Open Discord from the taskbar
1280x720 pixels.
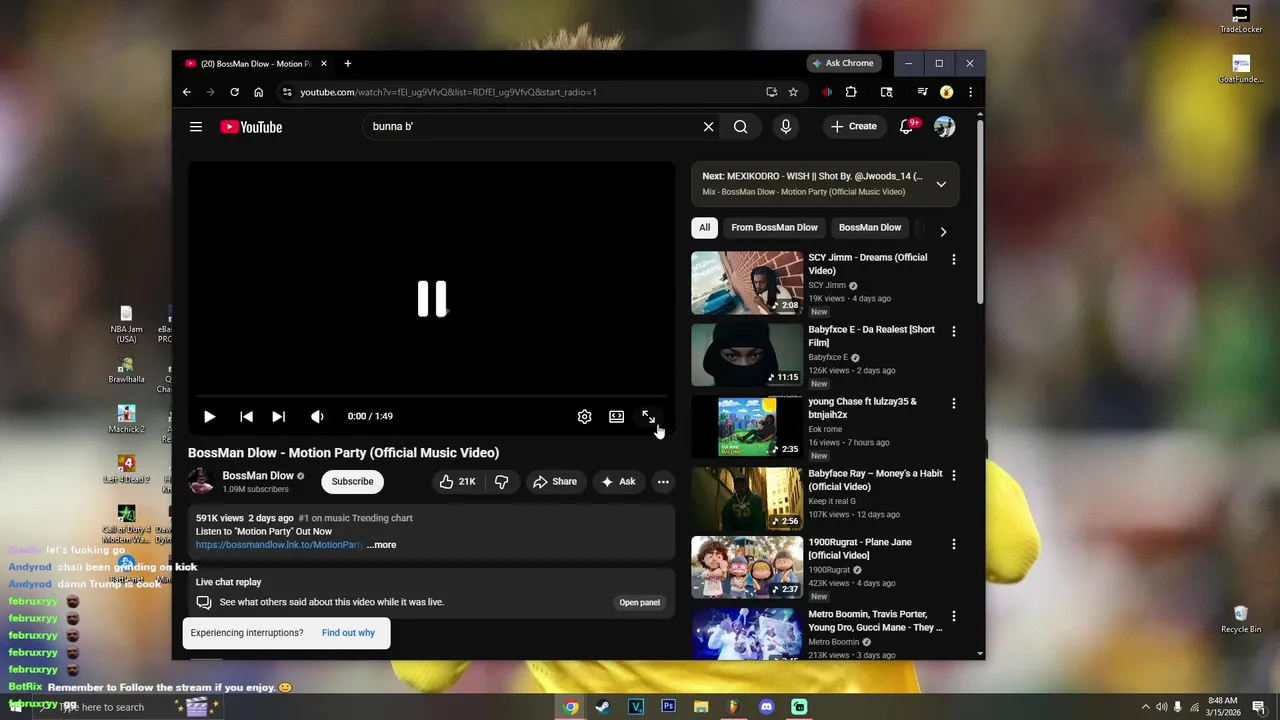(766, 707)
